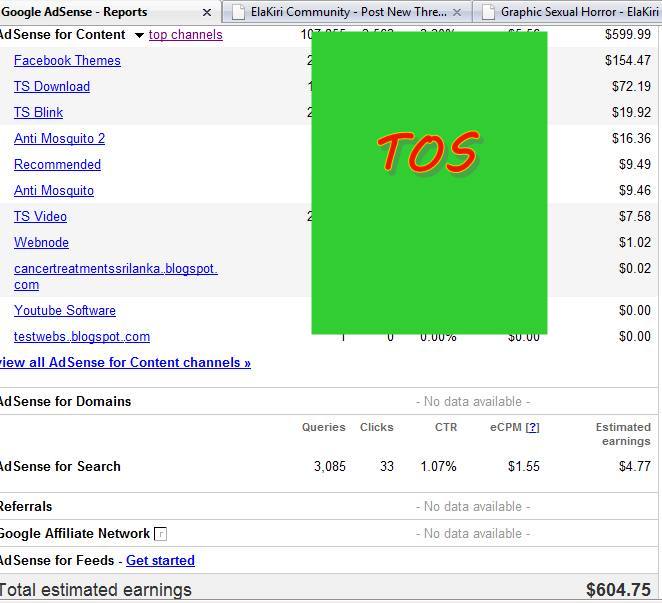
Task: Select AdSense for Search CTR 1.07%
Action: point(438,467)
